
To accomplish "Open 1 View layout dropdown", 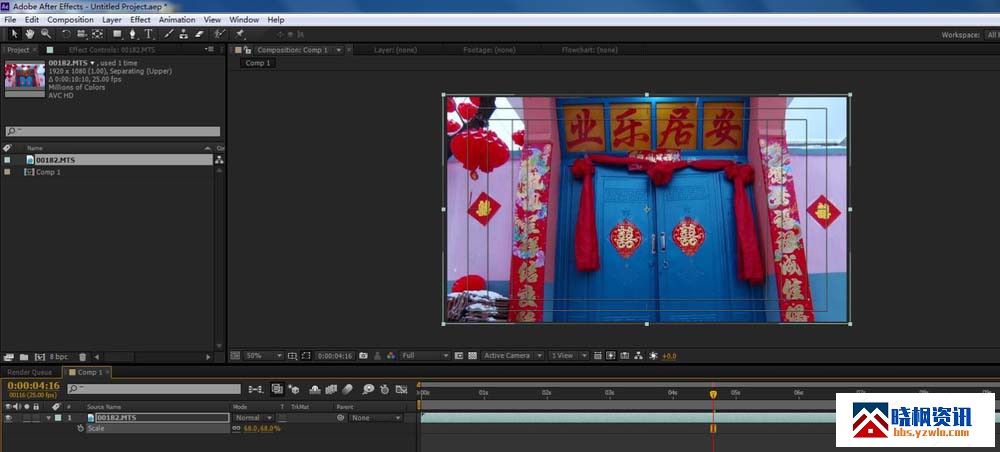I will 568,356.
